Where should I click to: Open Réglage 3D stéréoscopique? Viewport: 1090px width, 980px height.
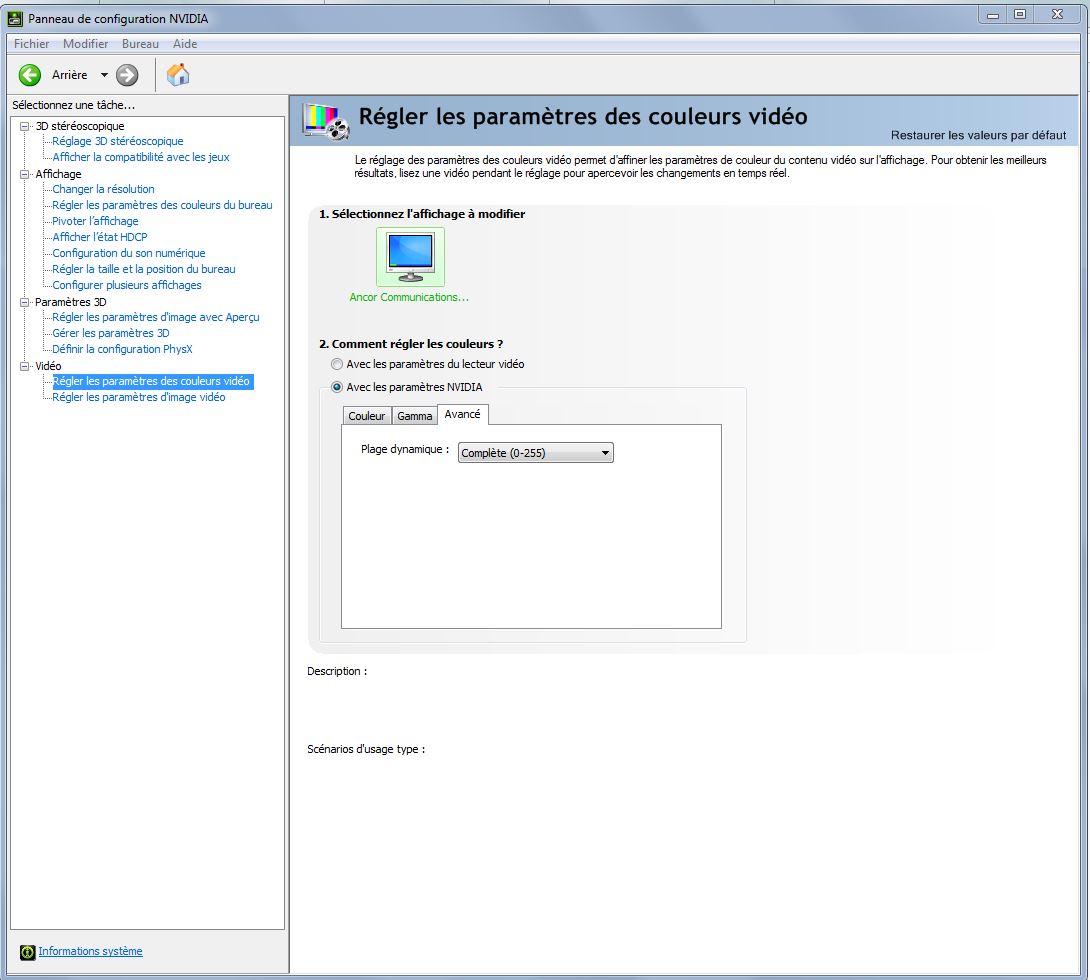(117, 141)
